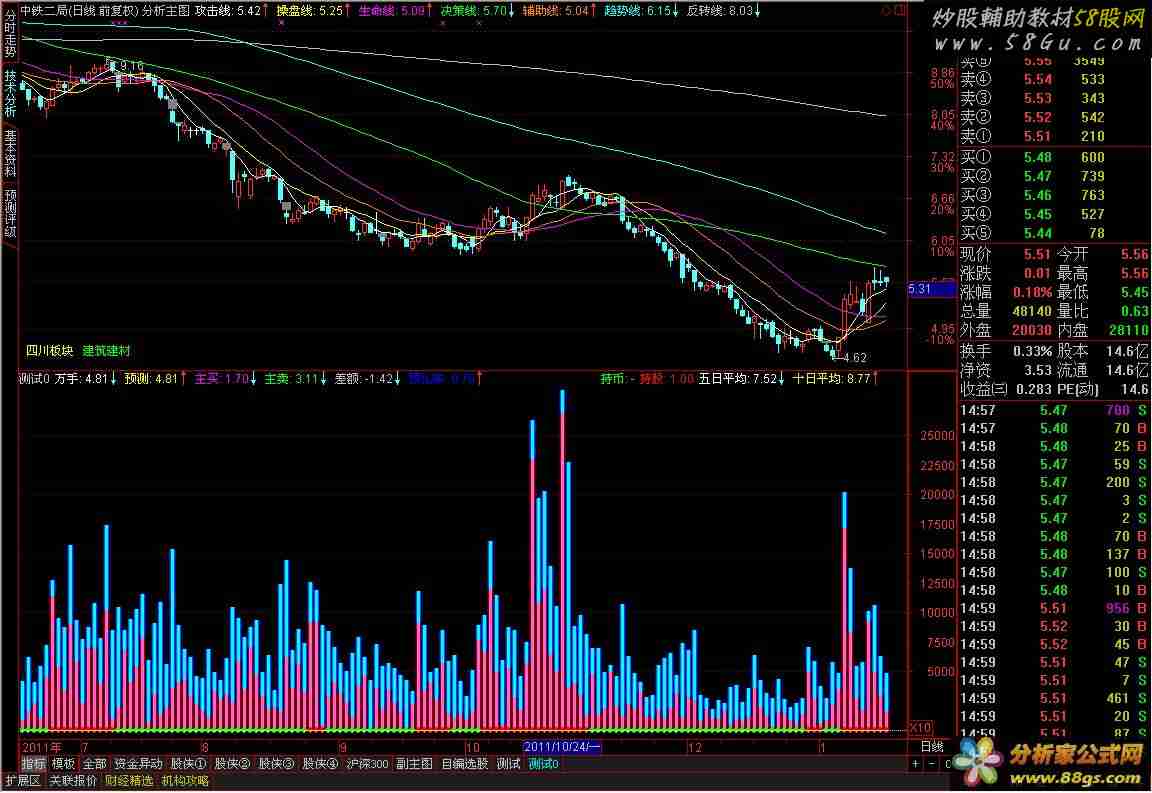The height and width of the screenshot is (793, 1152).
Task: Click the 建筑建材 sector link
Action: (106, 351)
